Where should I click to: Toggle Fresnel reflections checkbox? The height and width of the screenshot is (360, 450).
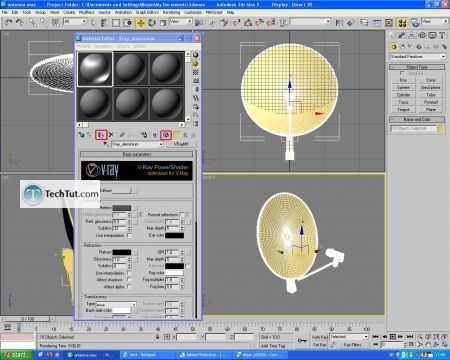tap(182, 214)
